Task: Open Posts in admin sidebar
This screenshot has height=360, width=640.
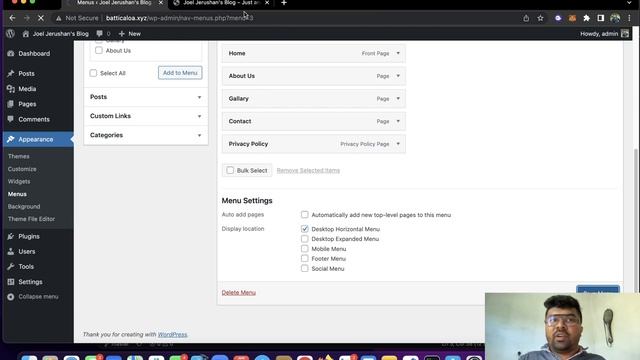Action: (26, 73)
